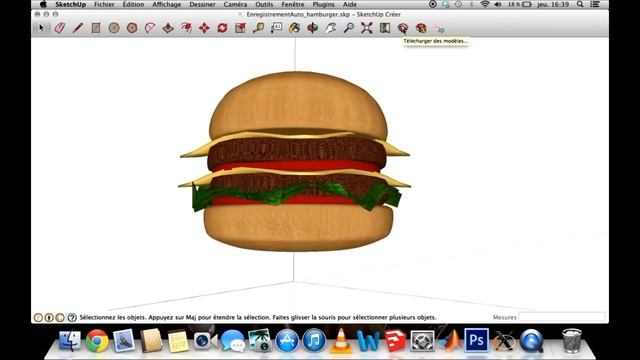The width and height of the screenshot is (640, 360).
Task: Click the Zoom Extents tool
Action: (367, 28)
